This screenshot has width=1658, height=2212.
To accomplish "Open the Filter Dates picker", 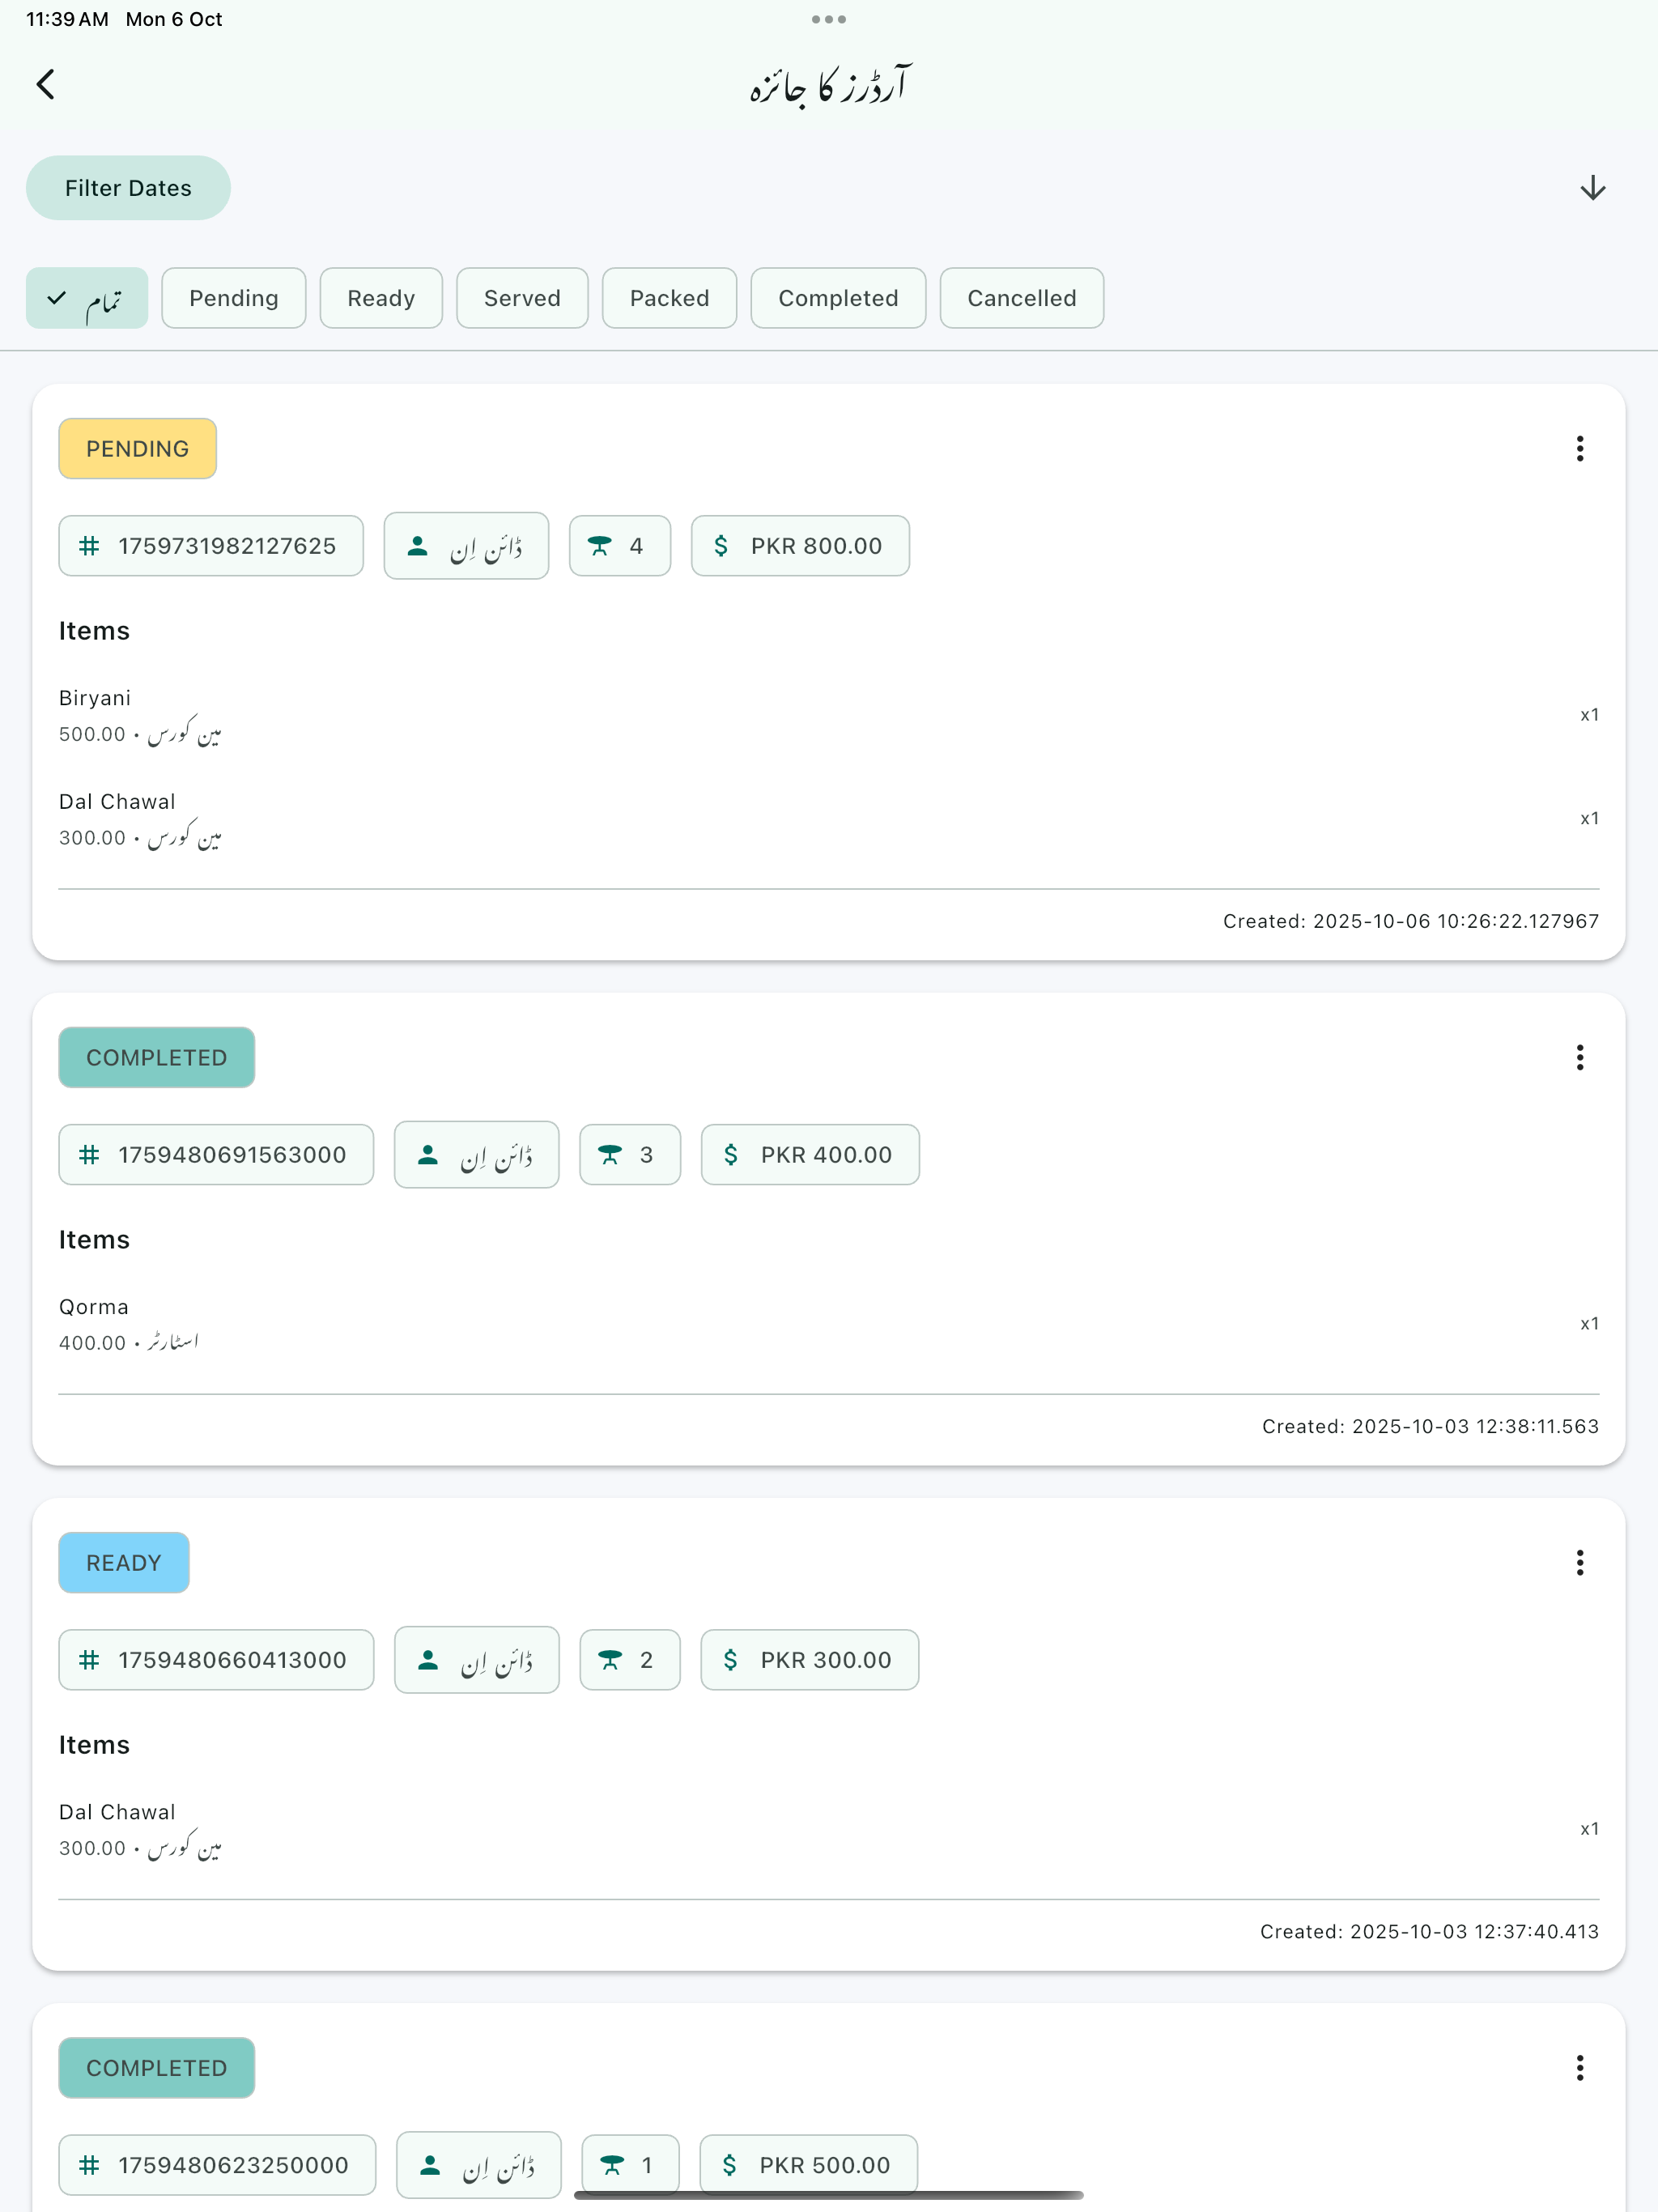I will 128,188.
